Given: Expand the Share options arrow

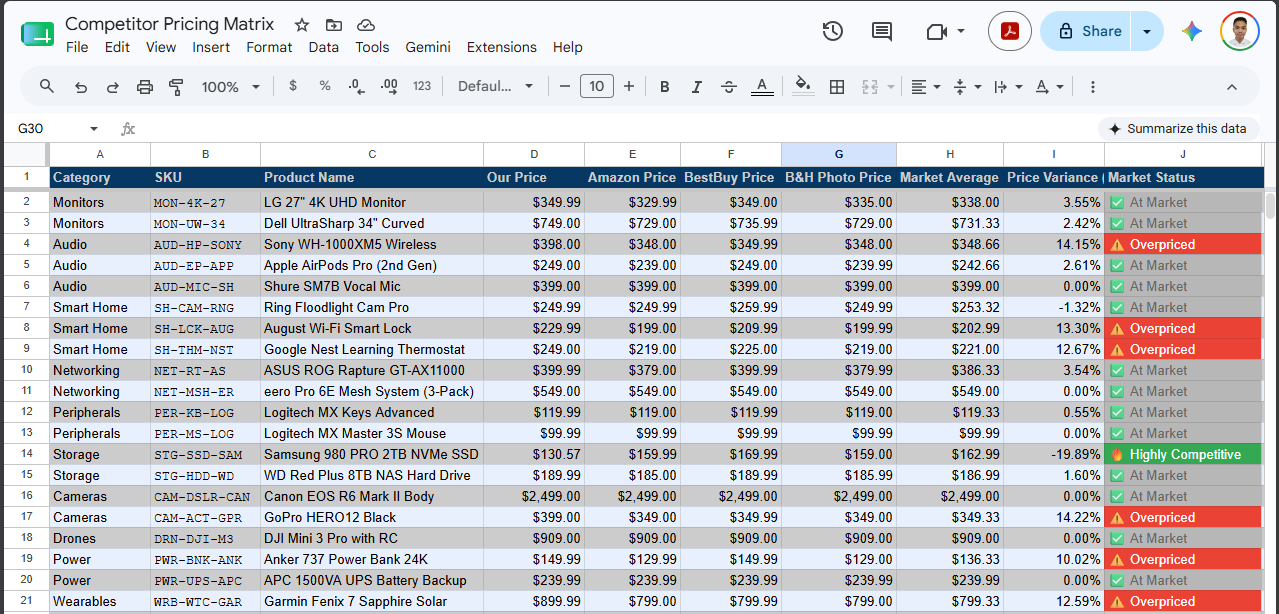Looking at the screenshot, I should click(x=1147, y=31).
